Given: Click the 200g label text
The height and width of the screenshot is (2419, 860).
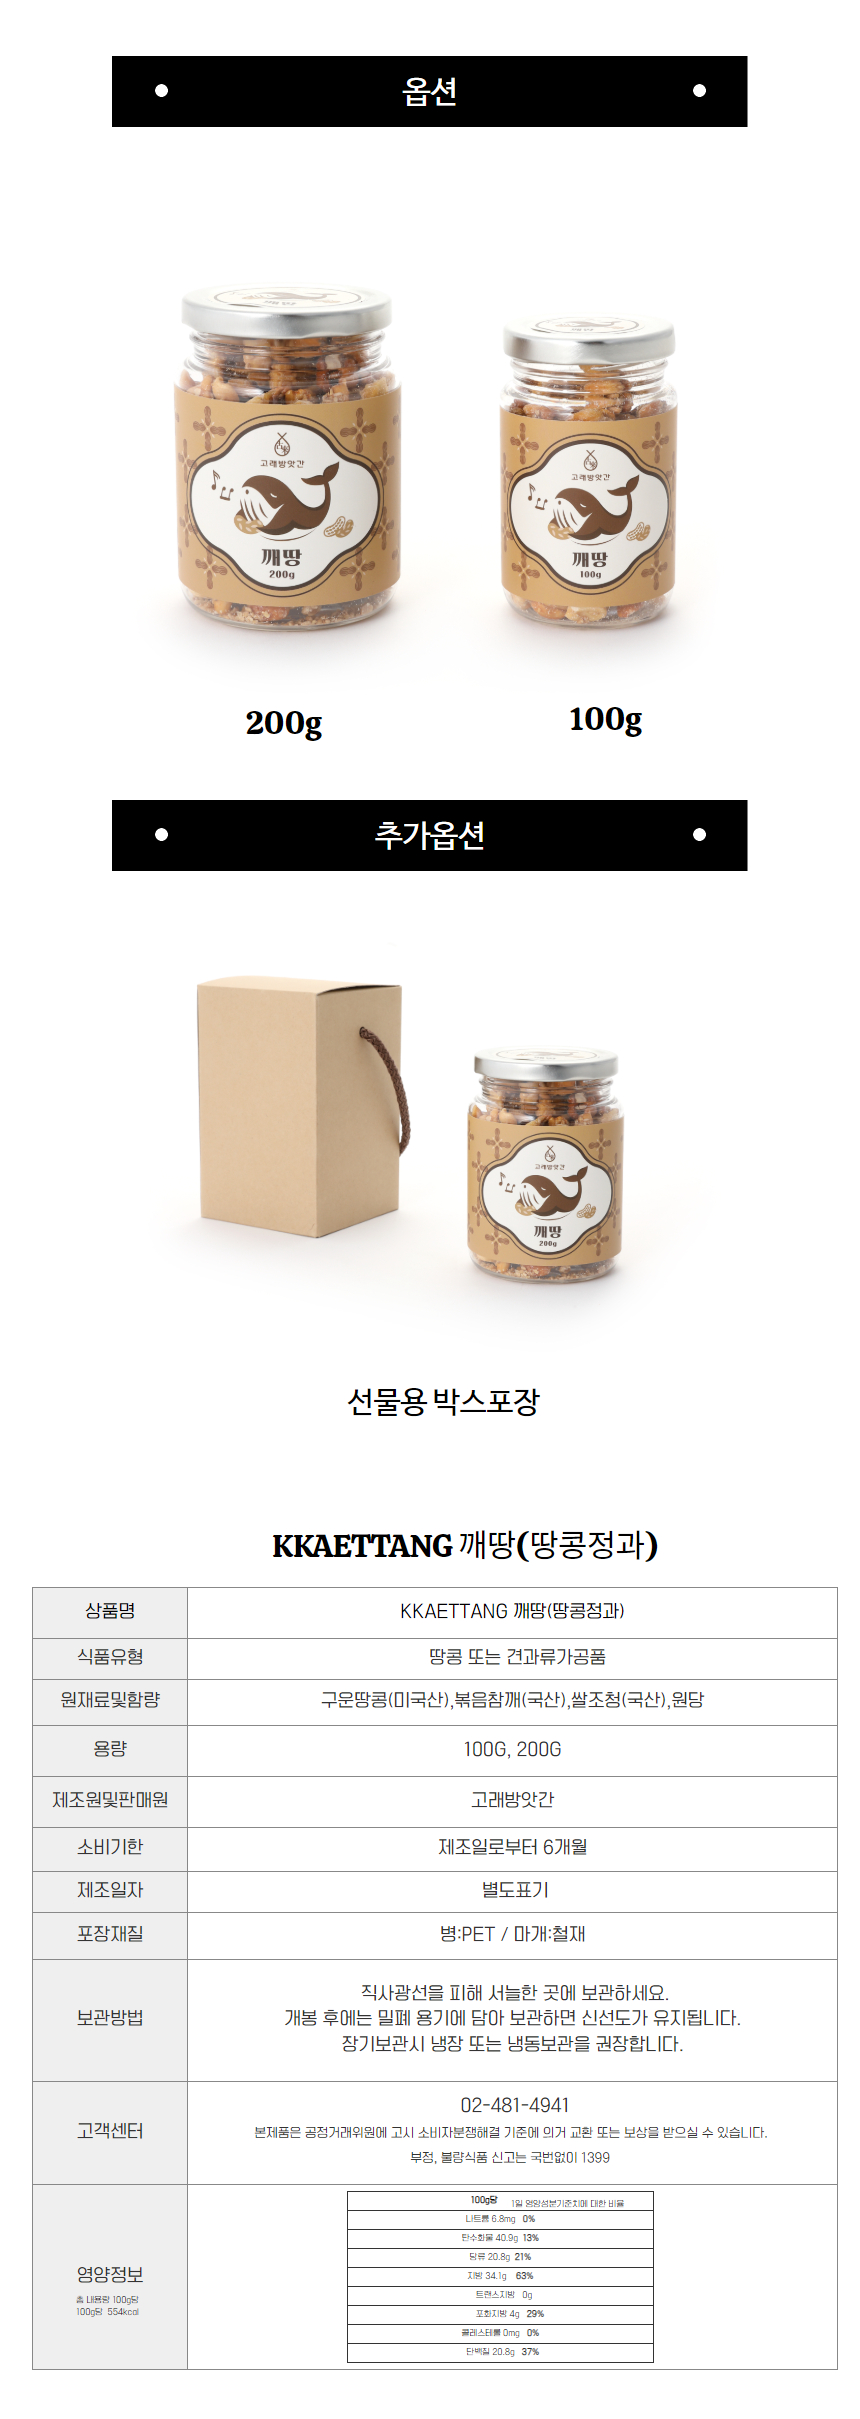Looking at the screenshot, I should [284, 723].
